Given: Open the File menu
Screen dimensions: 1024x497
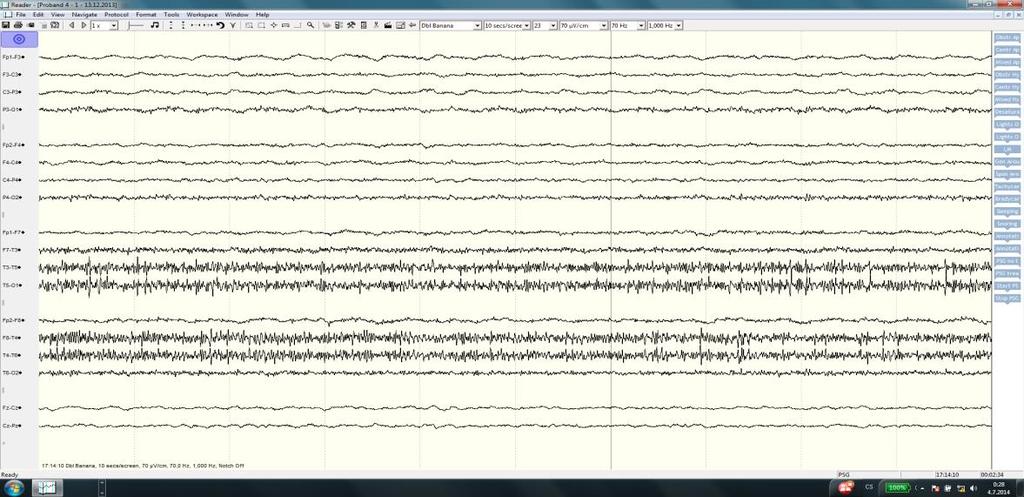Looking at the screenshot, I should click(21, 14).
